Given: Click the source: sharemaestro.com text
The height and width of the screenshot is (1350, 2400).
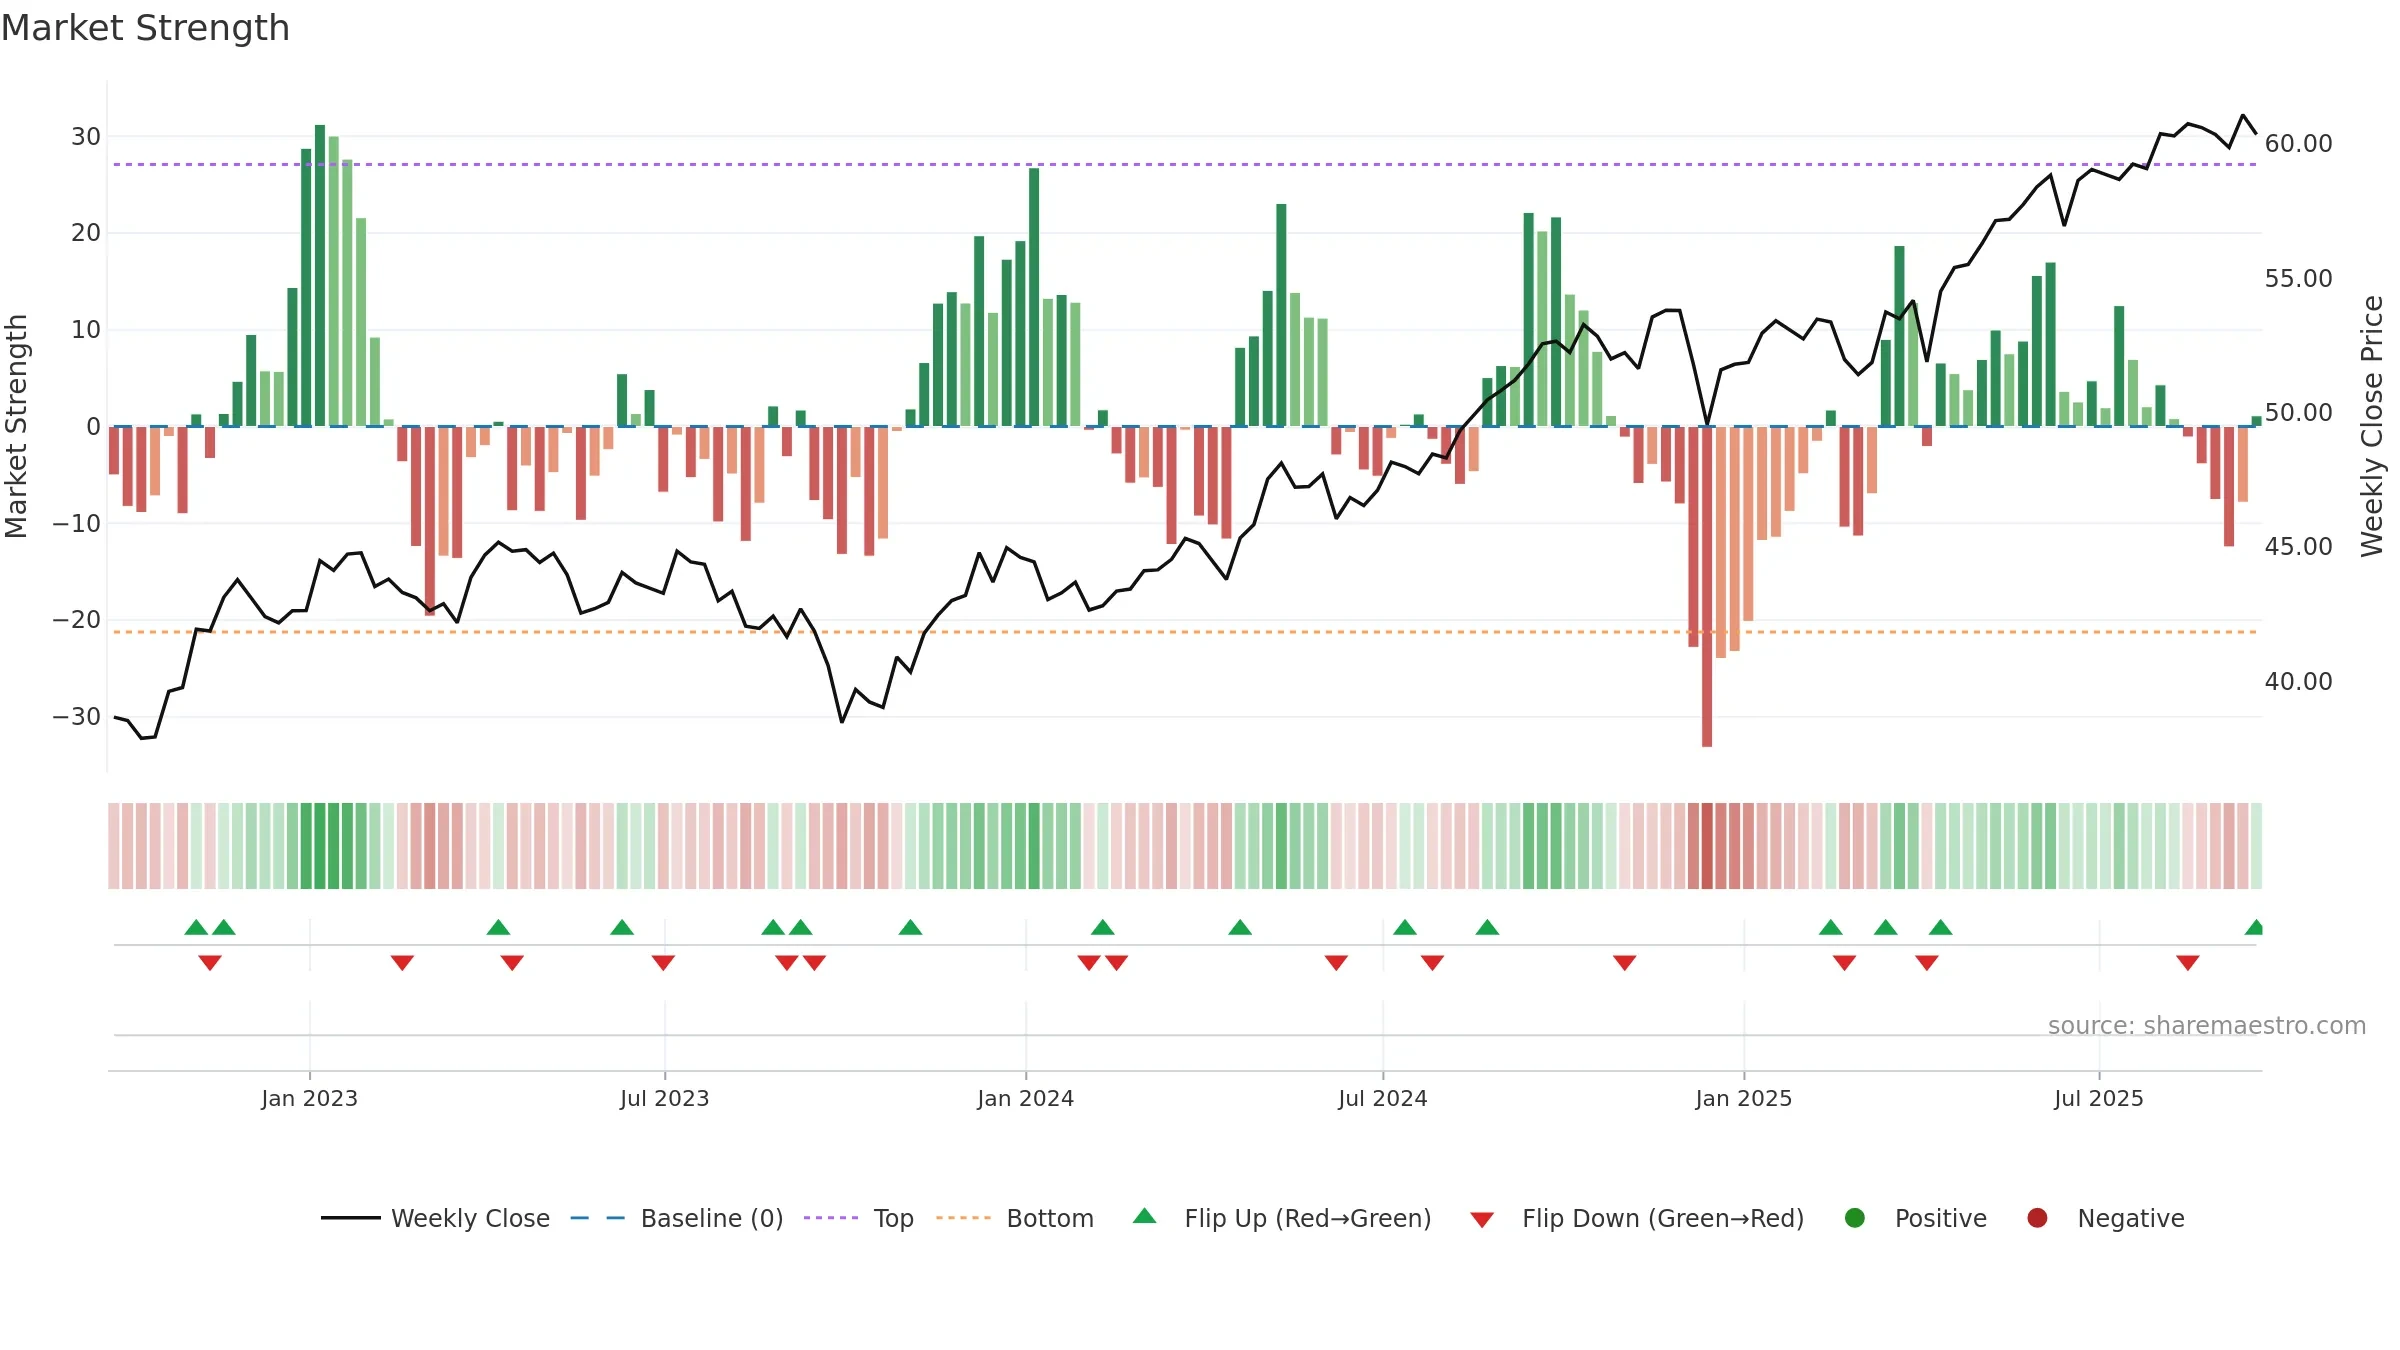Looking at the screenshot, I should 2206,1025.
